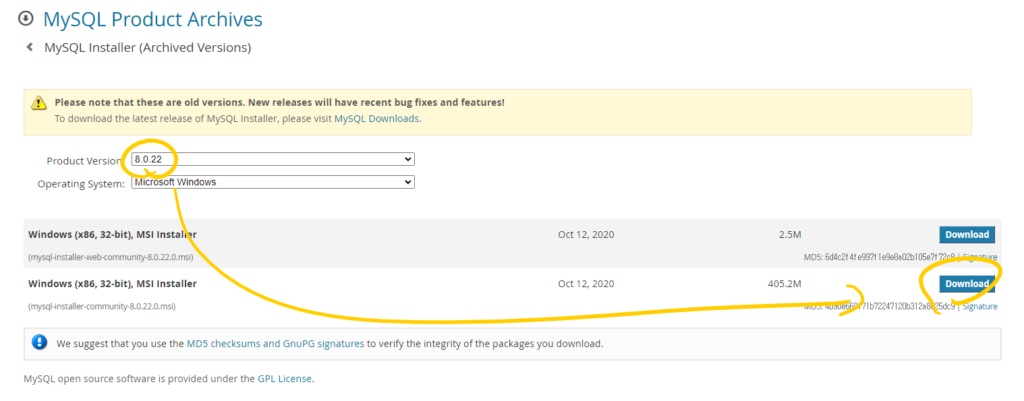Click the first row's Windows MSI Installer title
1024x401 pixels.
(112, 234)
